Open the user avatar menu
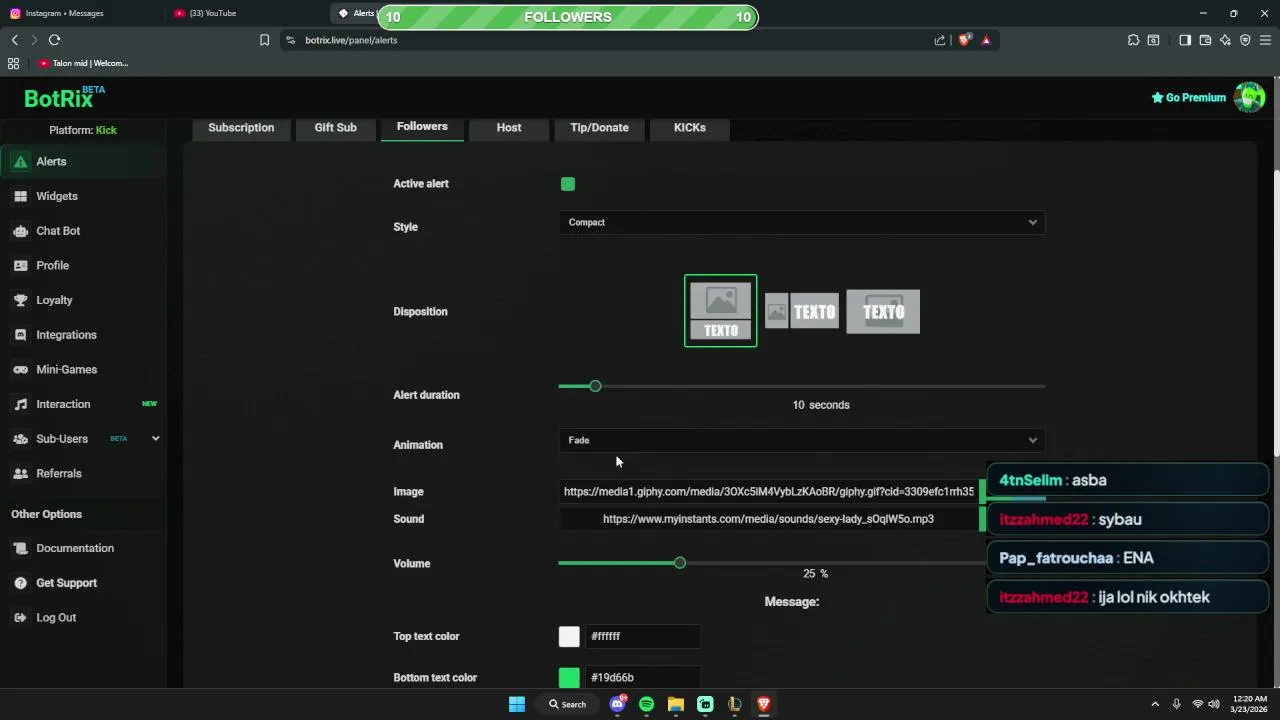1280x720 pixels. point(1249,97)
